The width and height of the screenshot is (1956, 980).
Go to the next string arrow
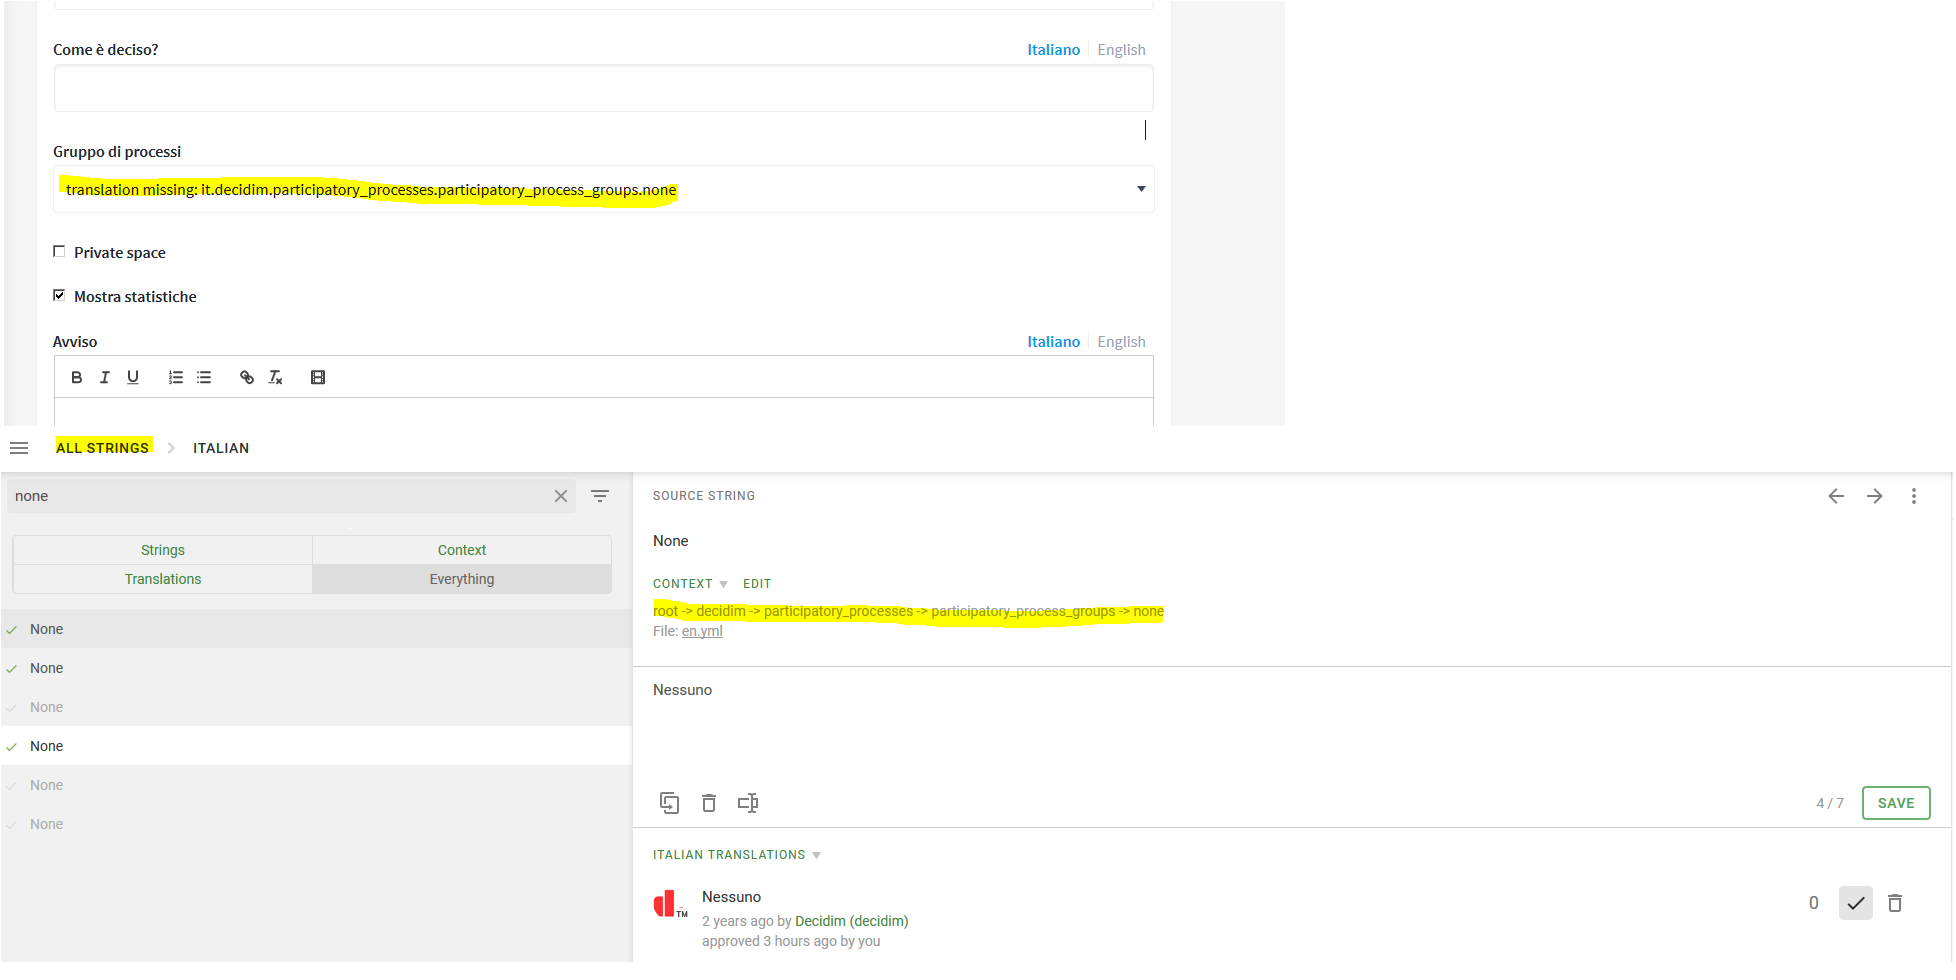pos(1874,496)
